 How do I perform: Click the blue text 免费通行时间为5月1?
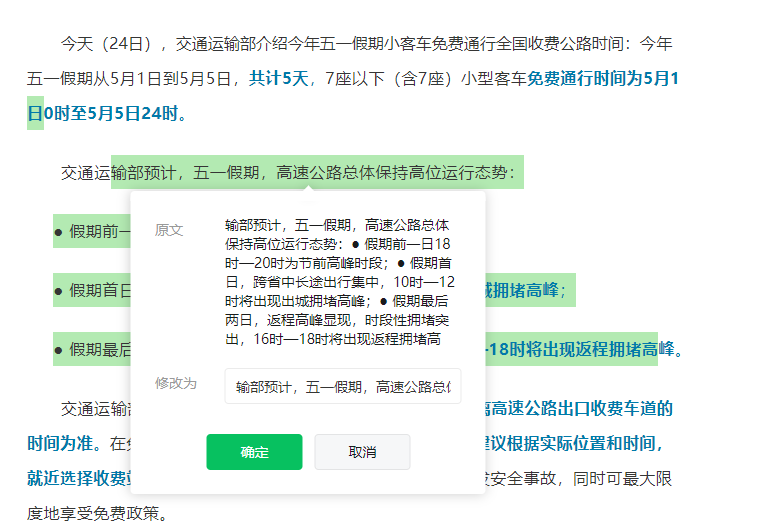click(x=603, y=78)
